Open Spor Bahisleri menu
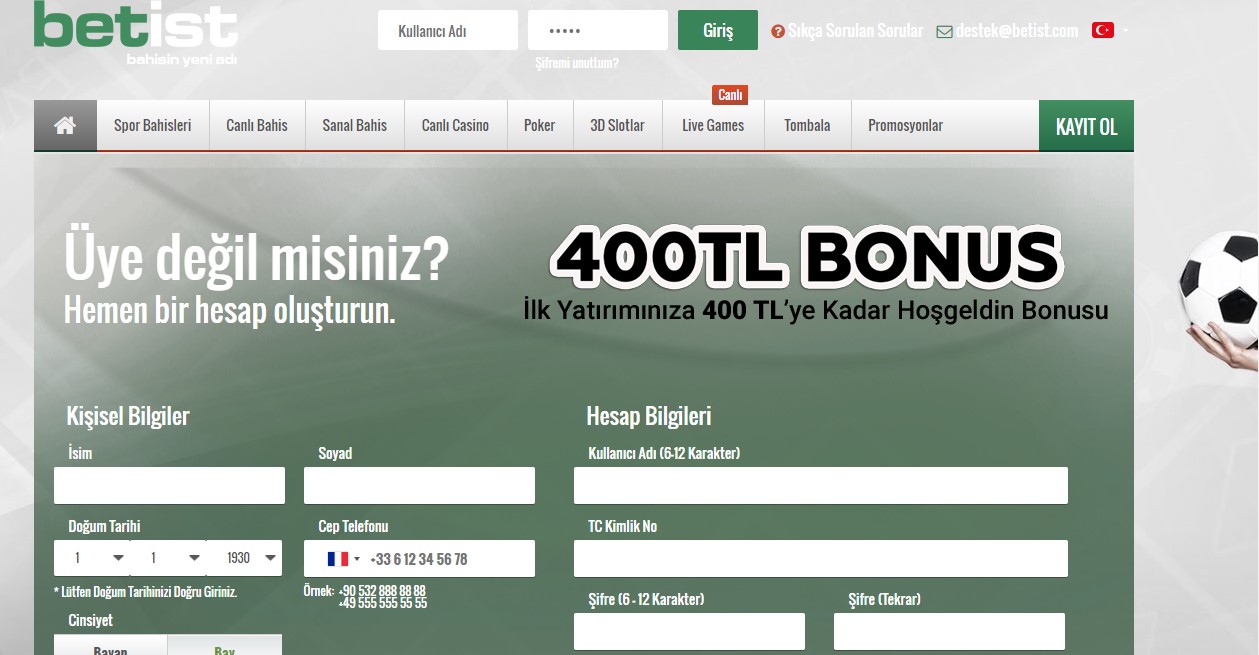 (153, 125)
